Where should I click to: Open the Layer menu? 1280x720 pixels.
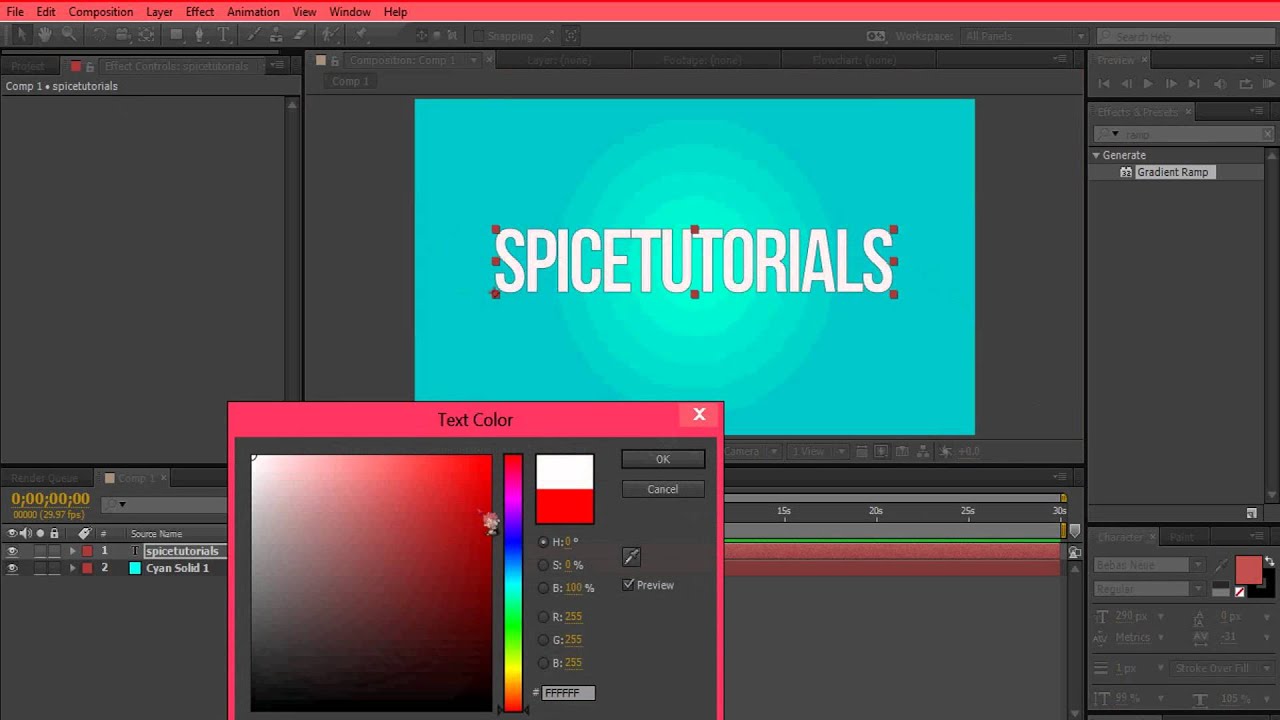coord(159,12)
